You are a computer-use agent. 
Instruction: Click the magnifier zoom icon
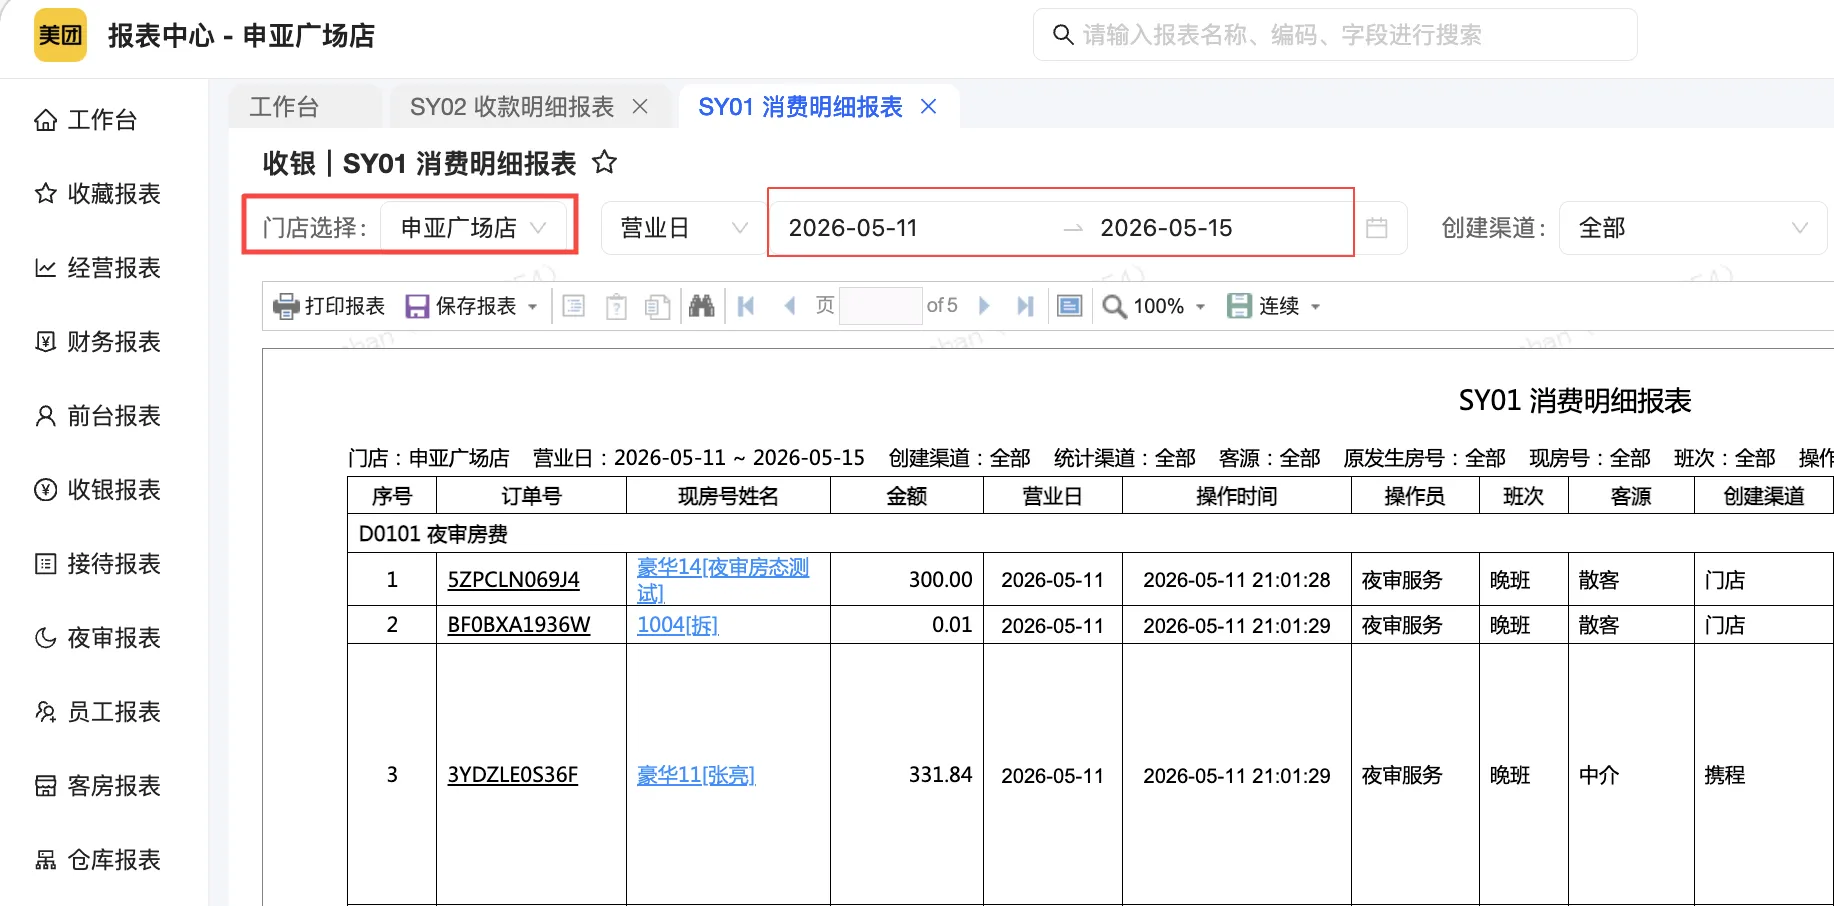click(1114, 306)
